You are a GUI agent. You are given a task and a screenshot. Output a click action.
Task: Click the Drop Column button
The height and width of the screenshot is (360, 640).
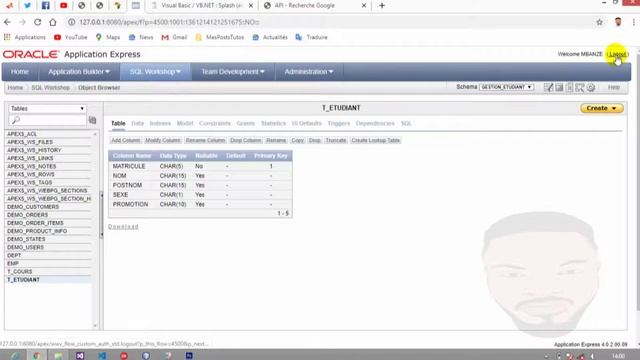coord(245,140)
